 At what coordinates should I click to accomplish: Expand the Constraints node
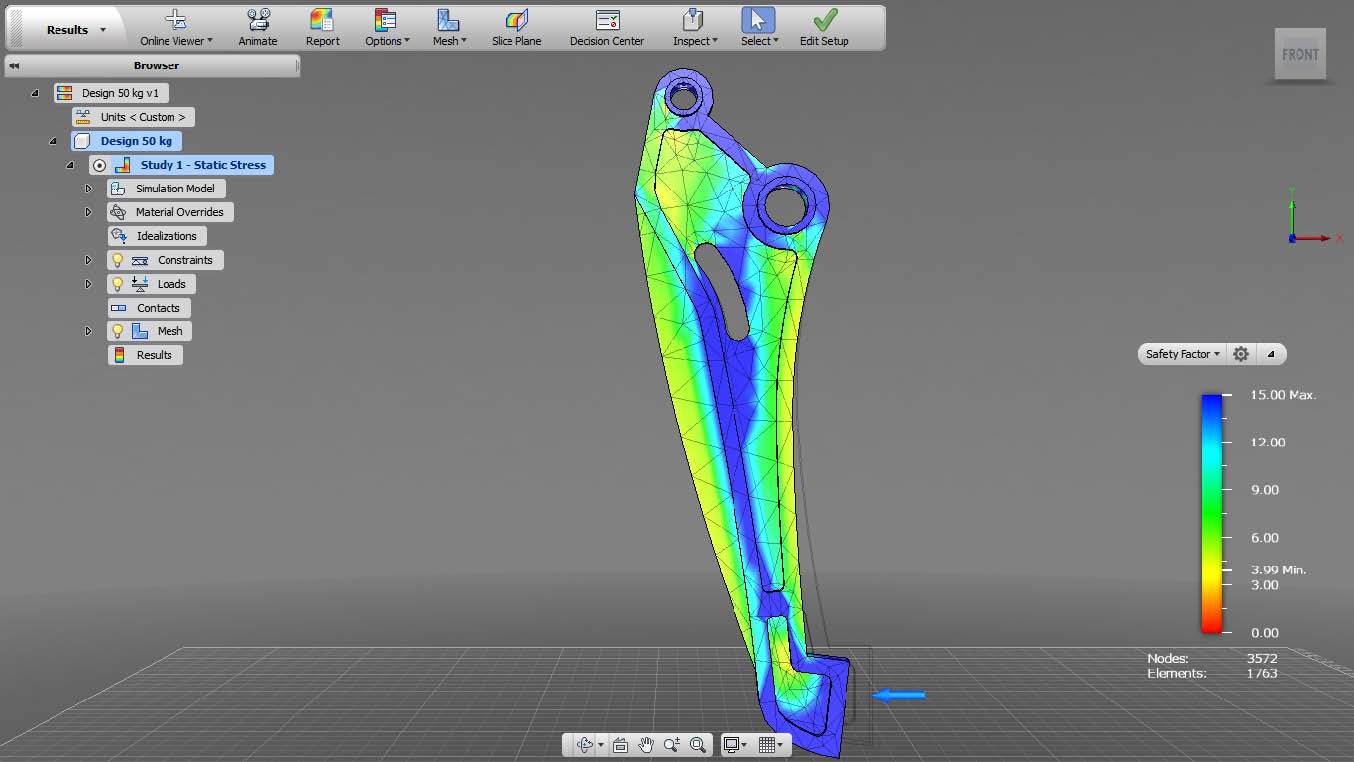89,260
